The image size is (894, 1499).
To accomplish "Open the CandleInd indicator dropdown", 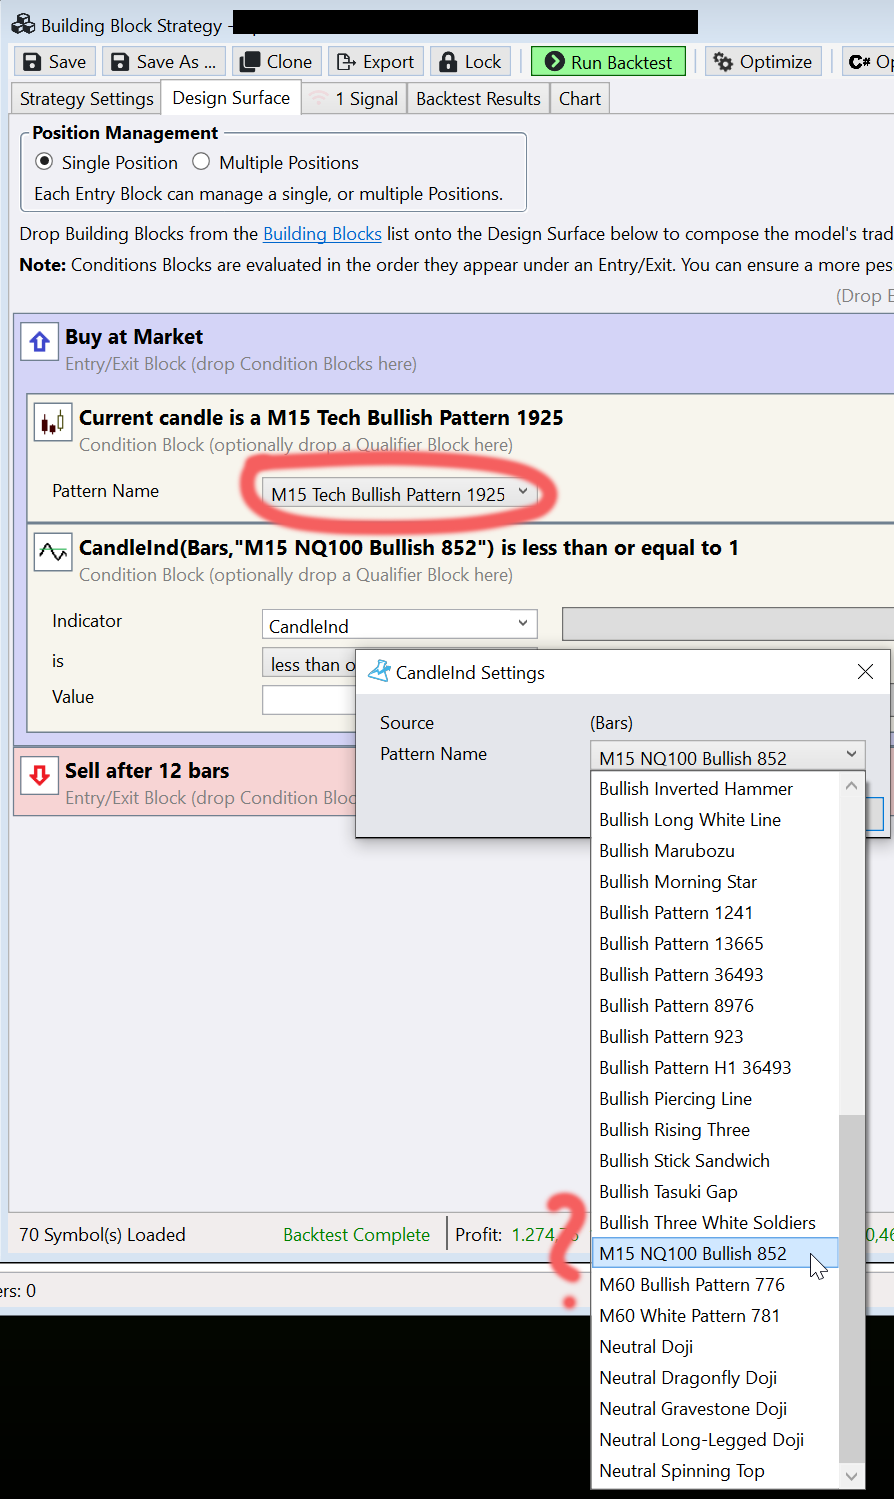I will [399, 626].
